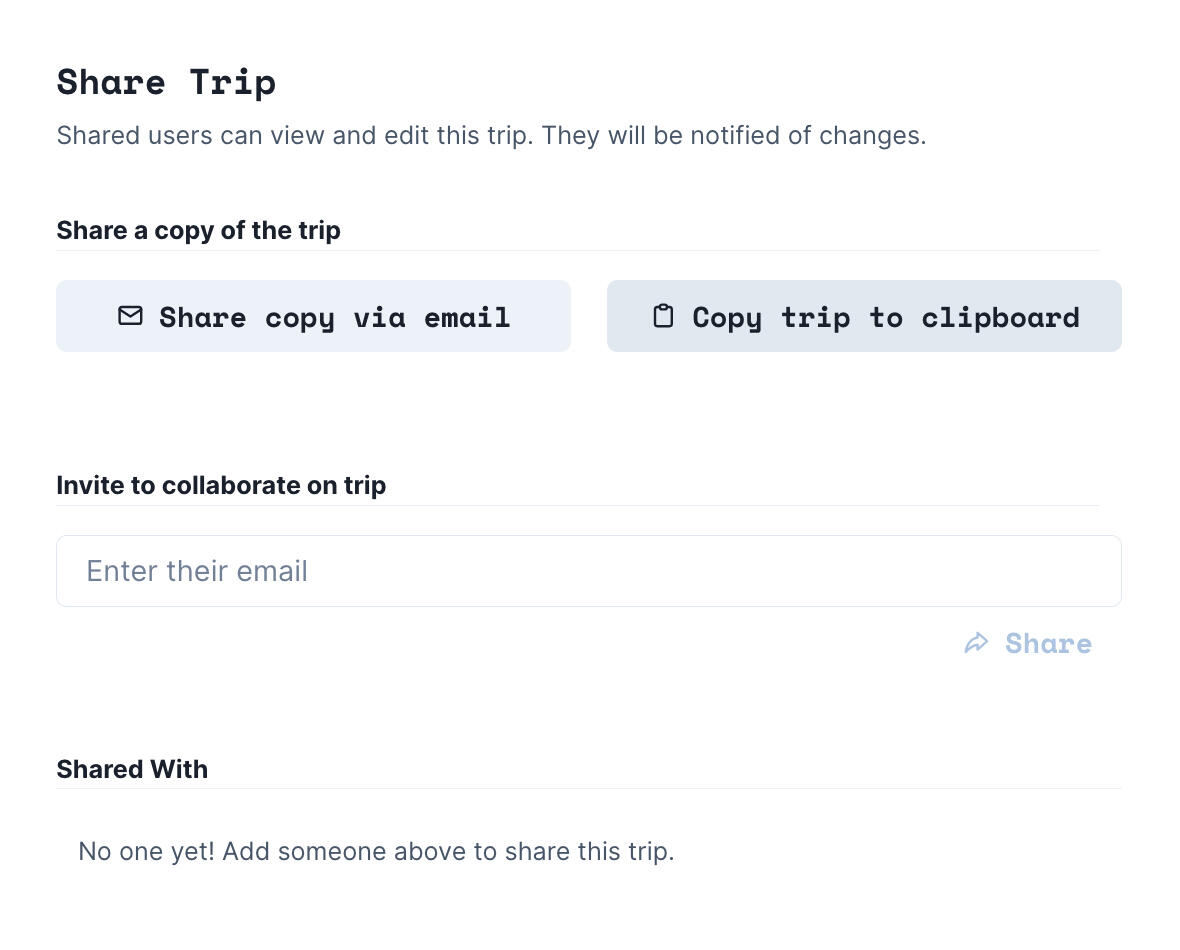Select the 'Invite to collaborate on trip' heading
This screenshot has height=950, width=1180.
[x=221, y=485]
